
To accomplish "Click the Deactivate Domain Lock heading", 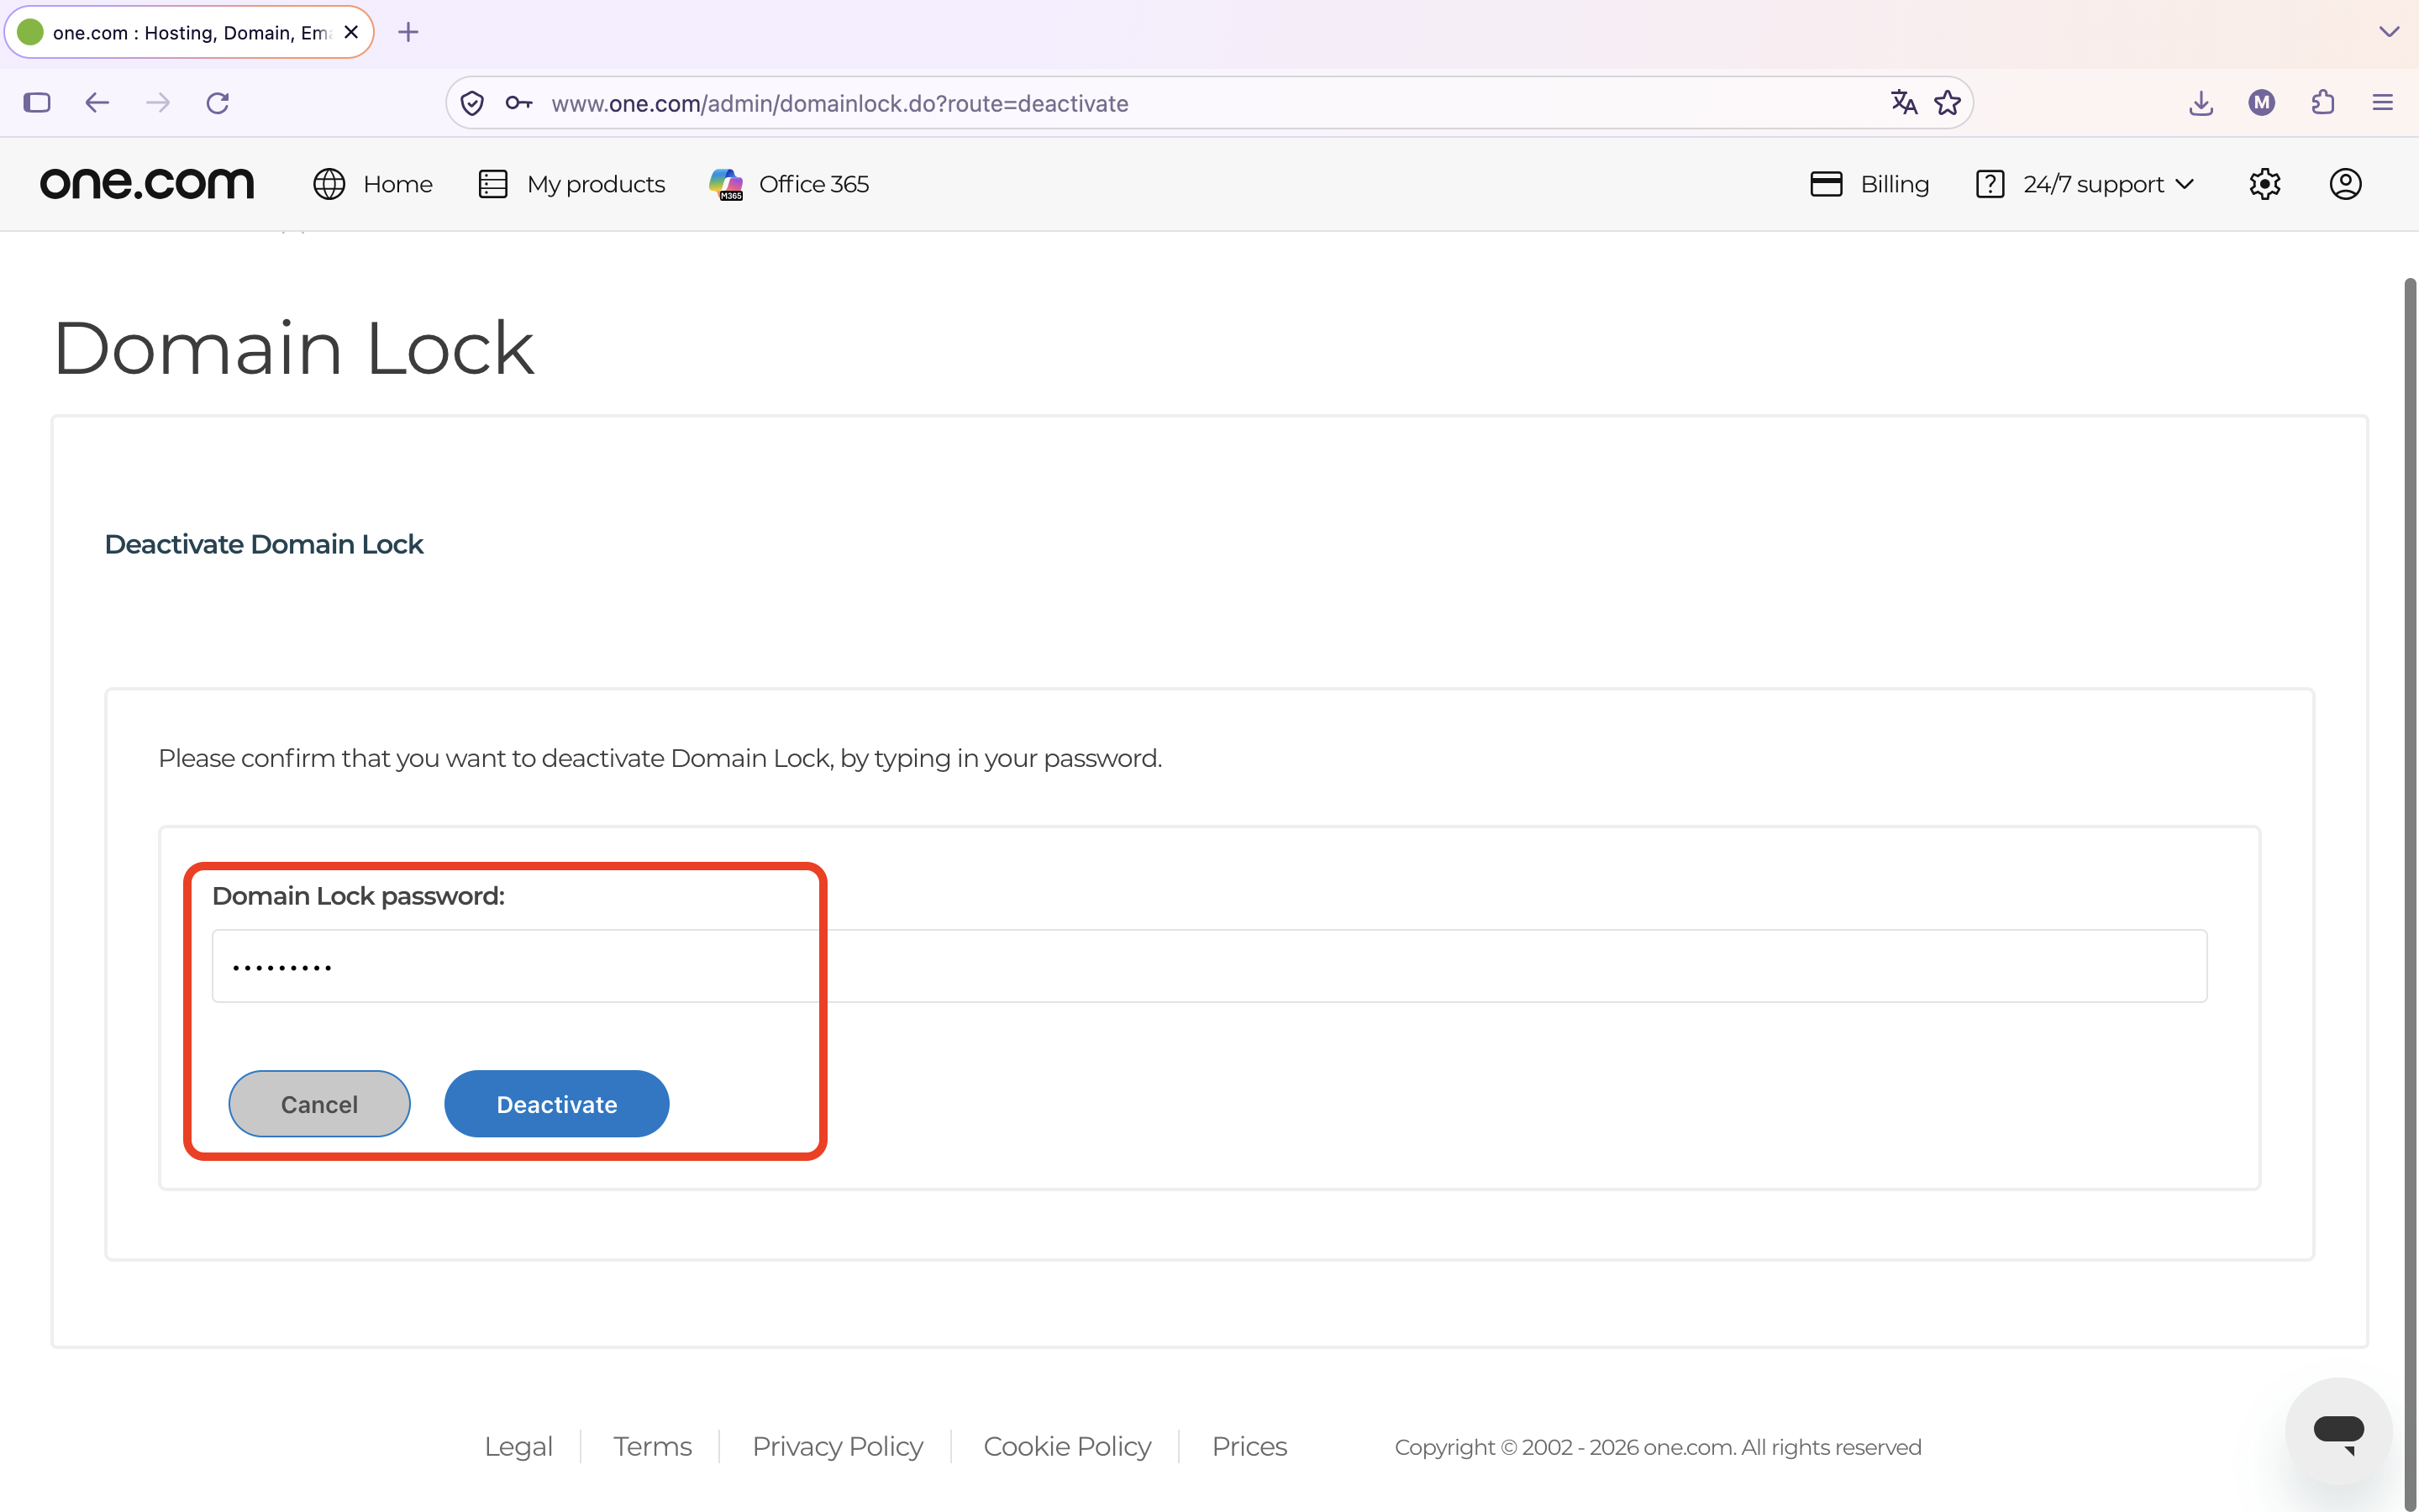I will pos(264,544).
